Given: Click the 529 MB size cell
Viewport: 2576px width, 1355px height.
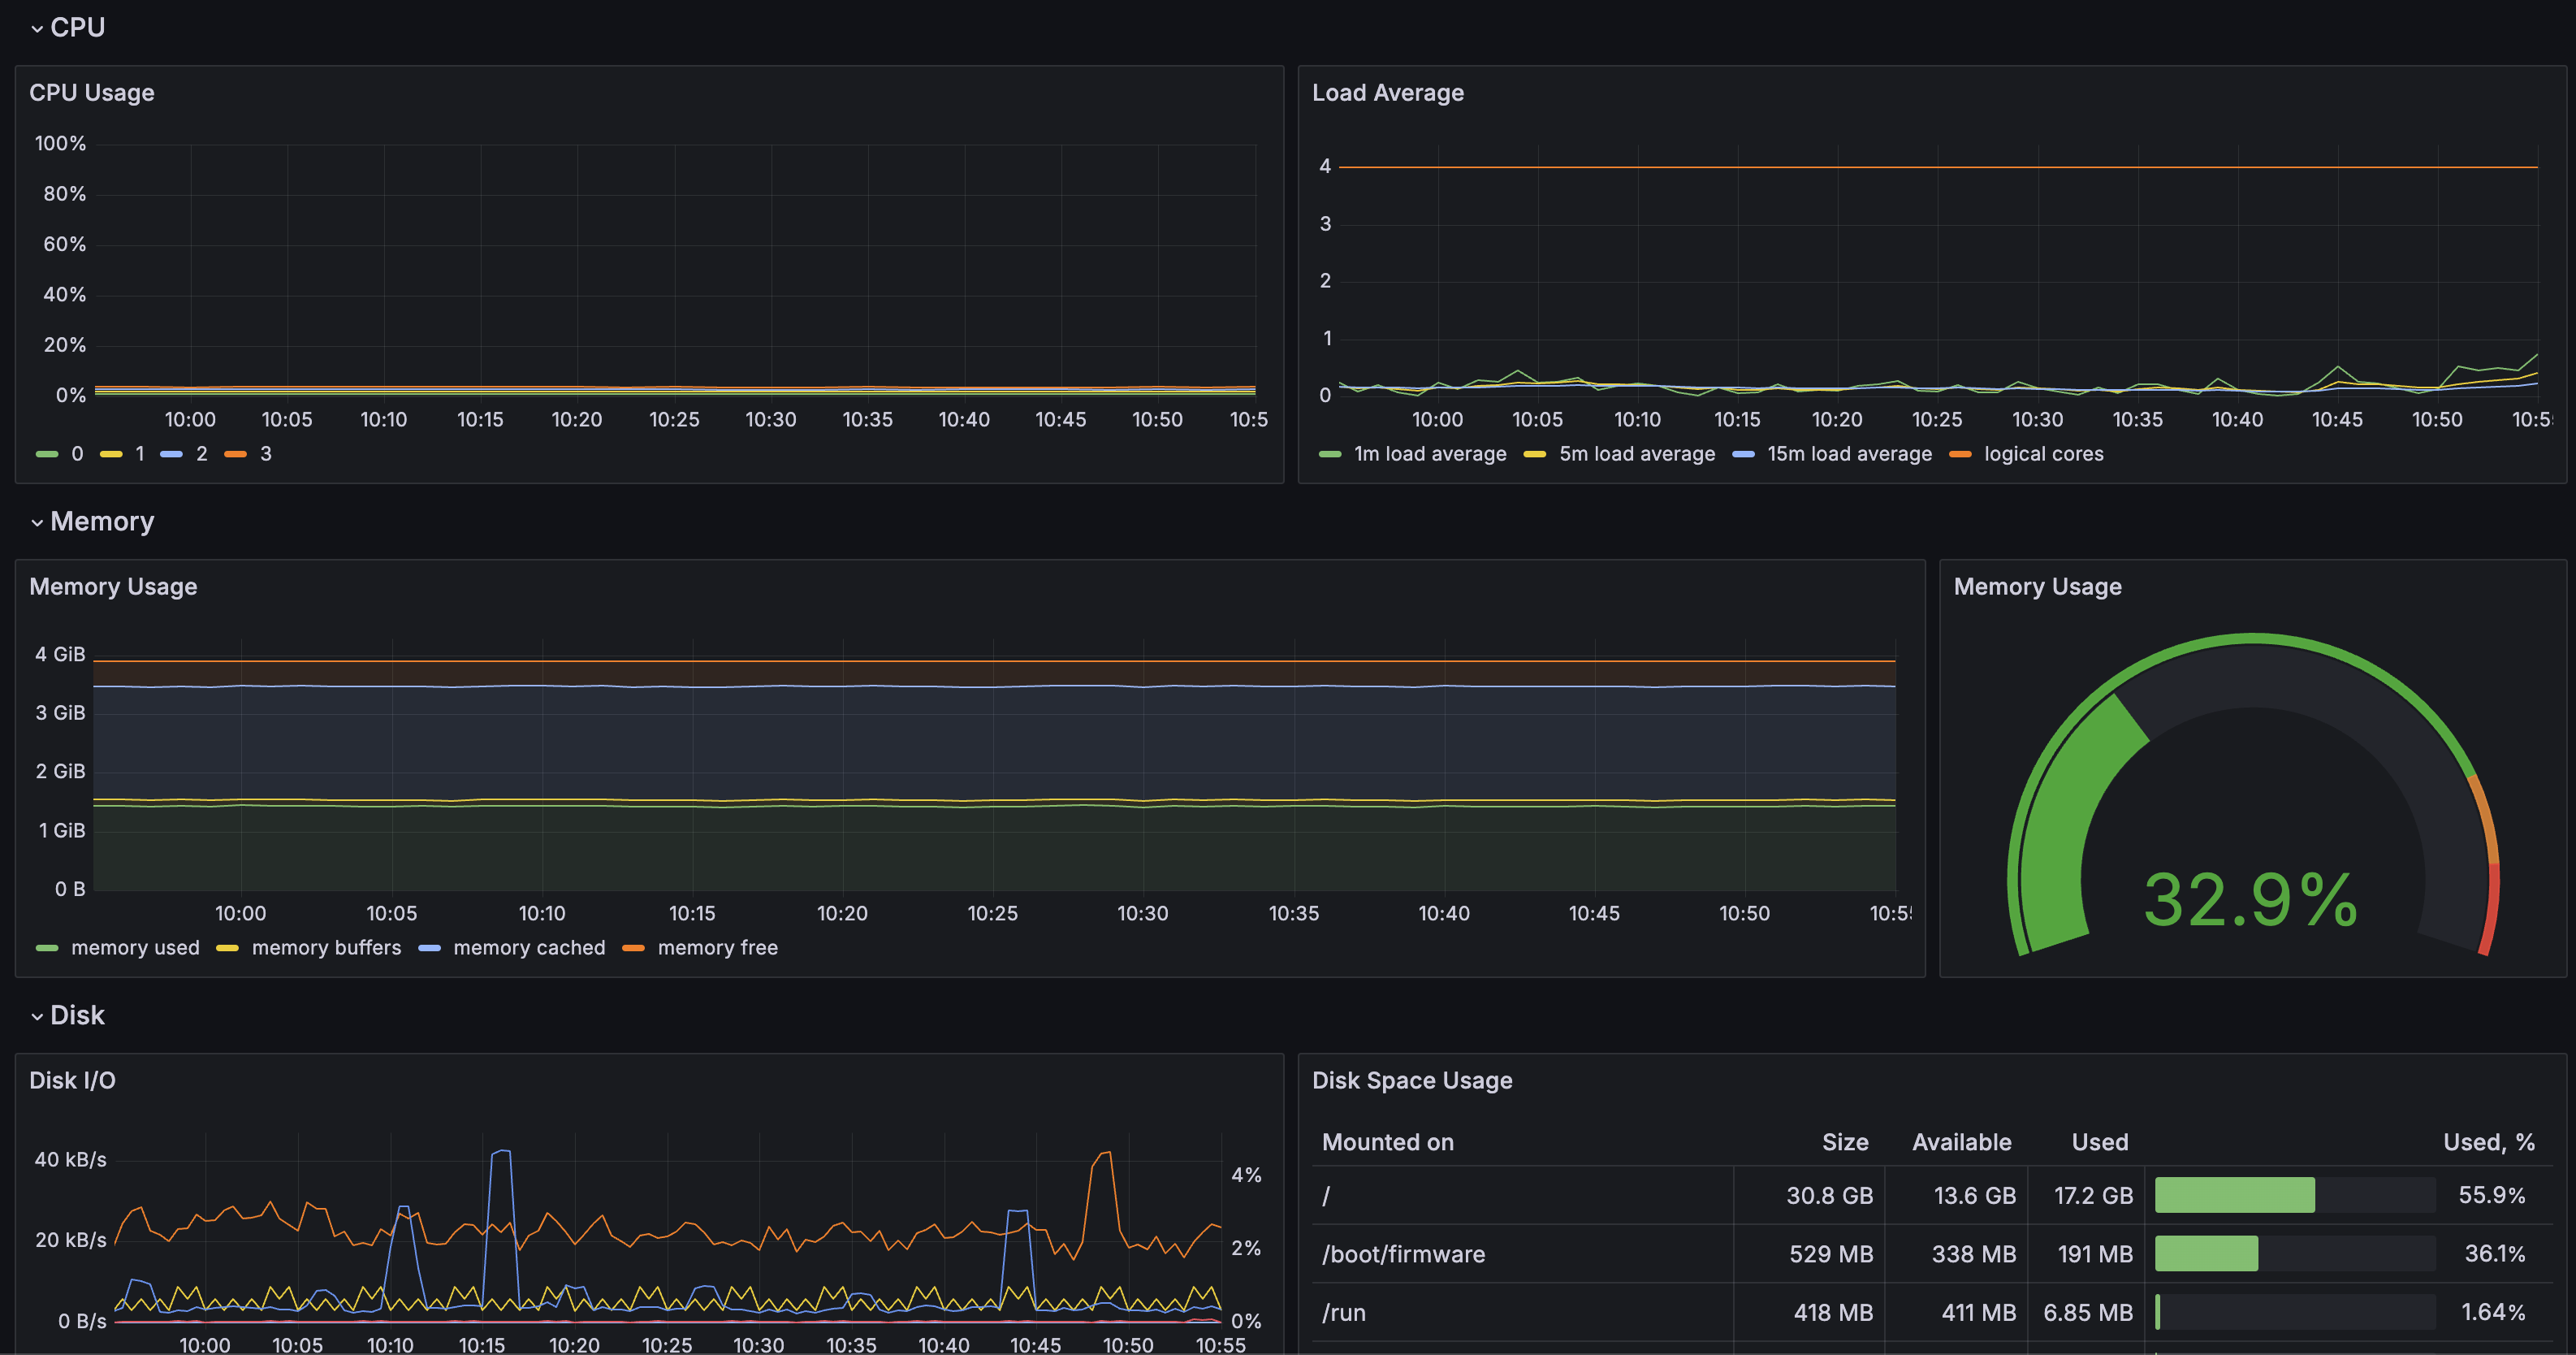Looking at the screenshot, I should (1809, 1254).
